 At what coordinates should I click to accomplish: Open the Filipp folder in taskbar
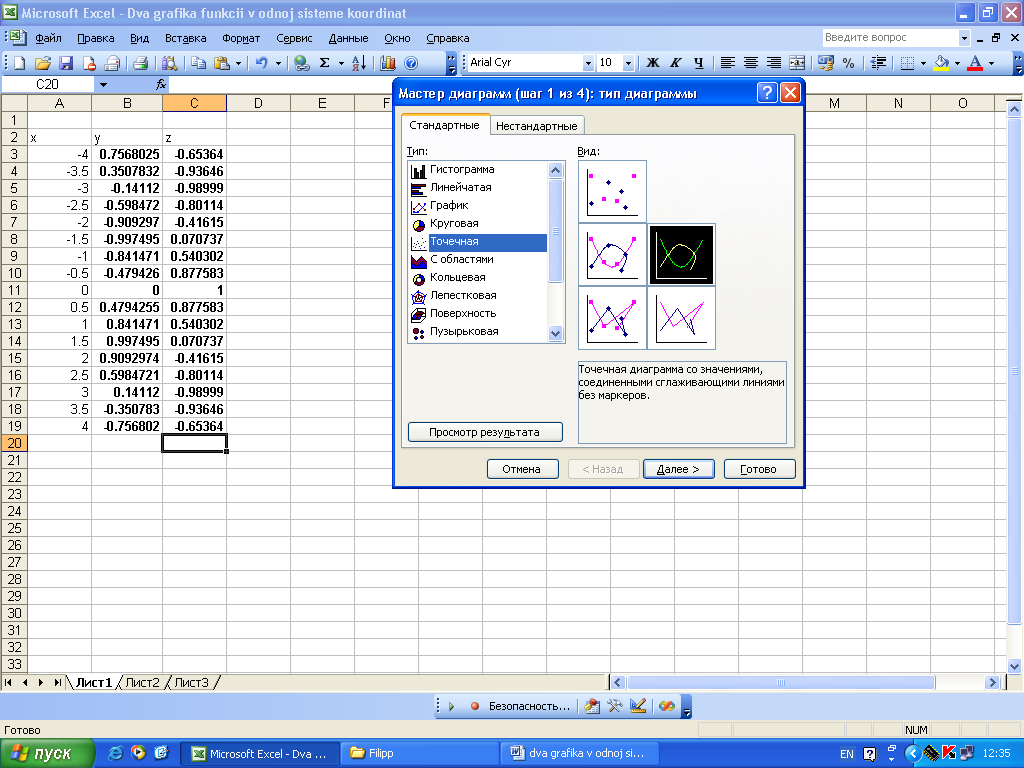[419, 753]
